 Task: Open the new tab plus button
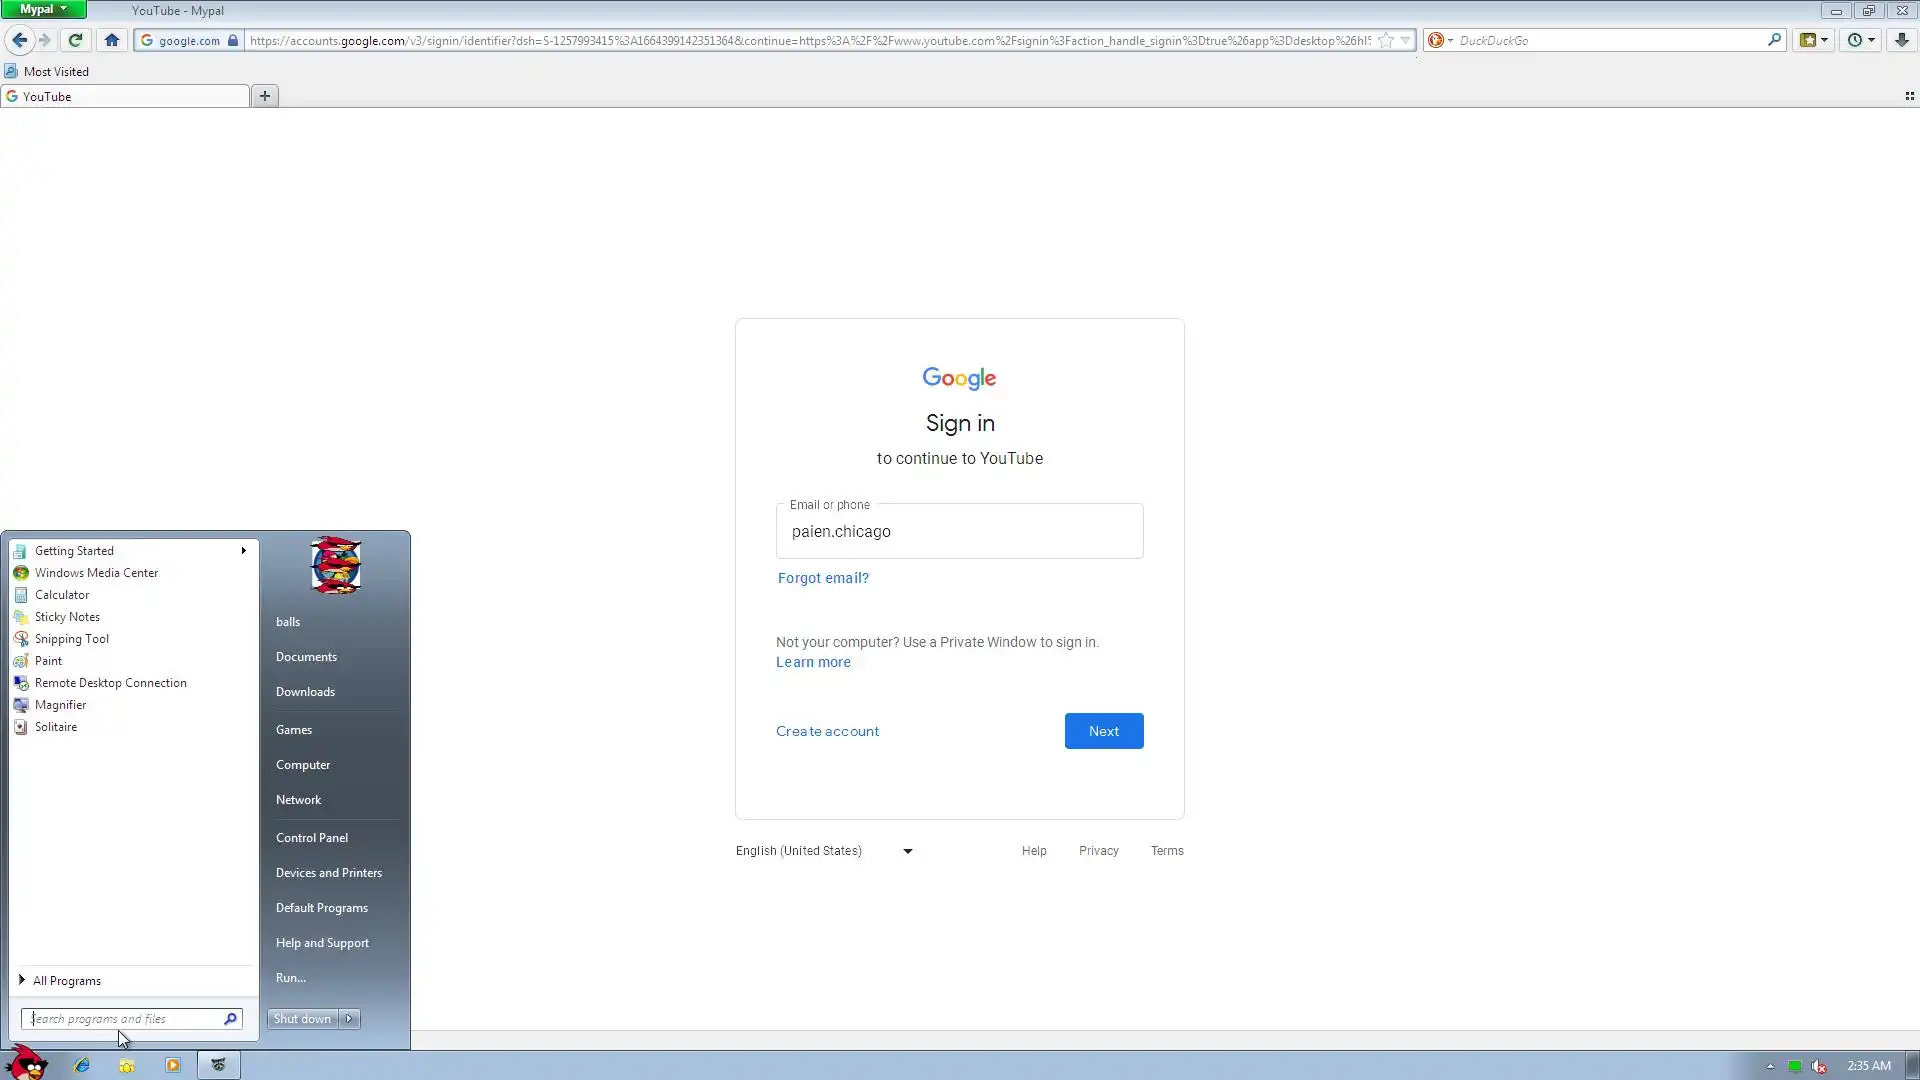[x=265, y=96]
